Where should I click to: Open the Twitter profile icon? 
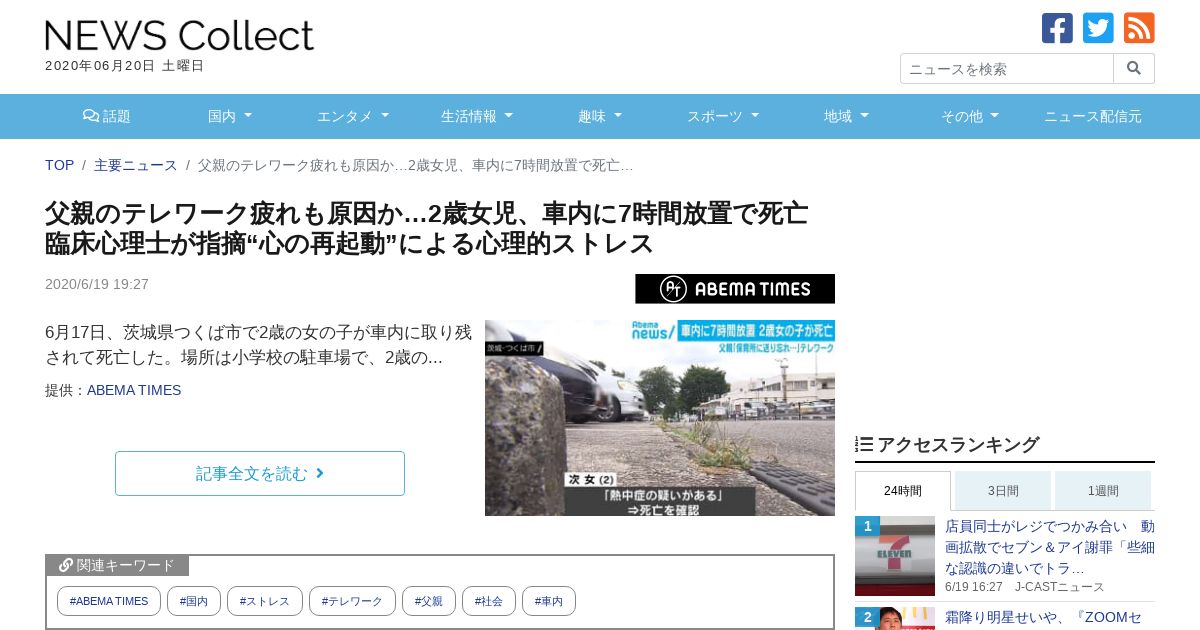[x=1098, y=28]
